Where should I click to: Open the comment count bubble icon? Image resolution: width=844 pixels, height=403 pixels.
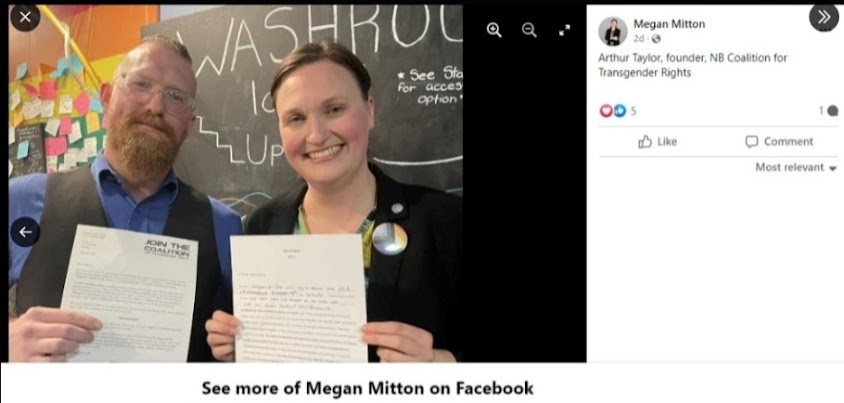832,111
